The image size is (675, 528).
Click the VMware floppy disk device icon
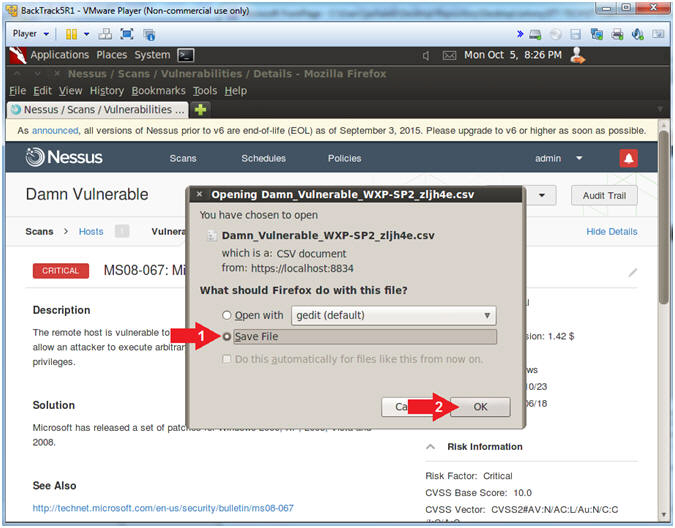point(576,34)
